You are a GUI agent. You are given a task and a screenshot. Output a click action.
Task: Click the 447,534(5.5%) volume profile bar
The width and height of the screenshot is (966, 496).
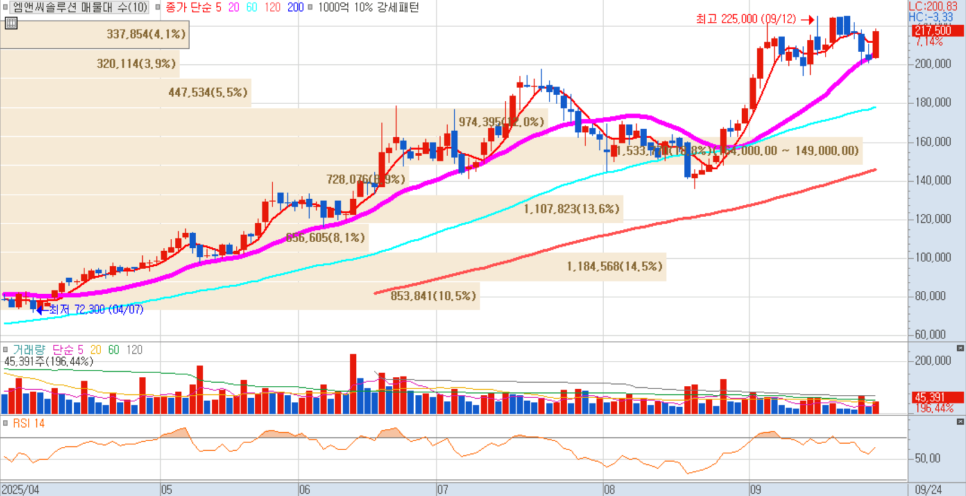click(126, 92)
